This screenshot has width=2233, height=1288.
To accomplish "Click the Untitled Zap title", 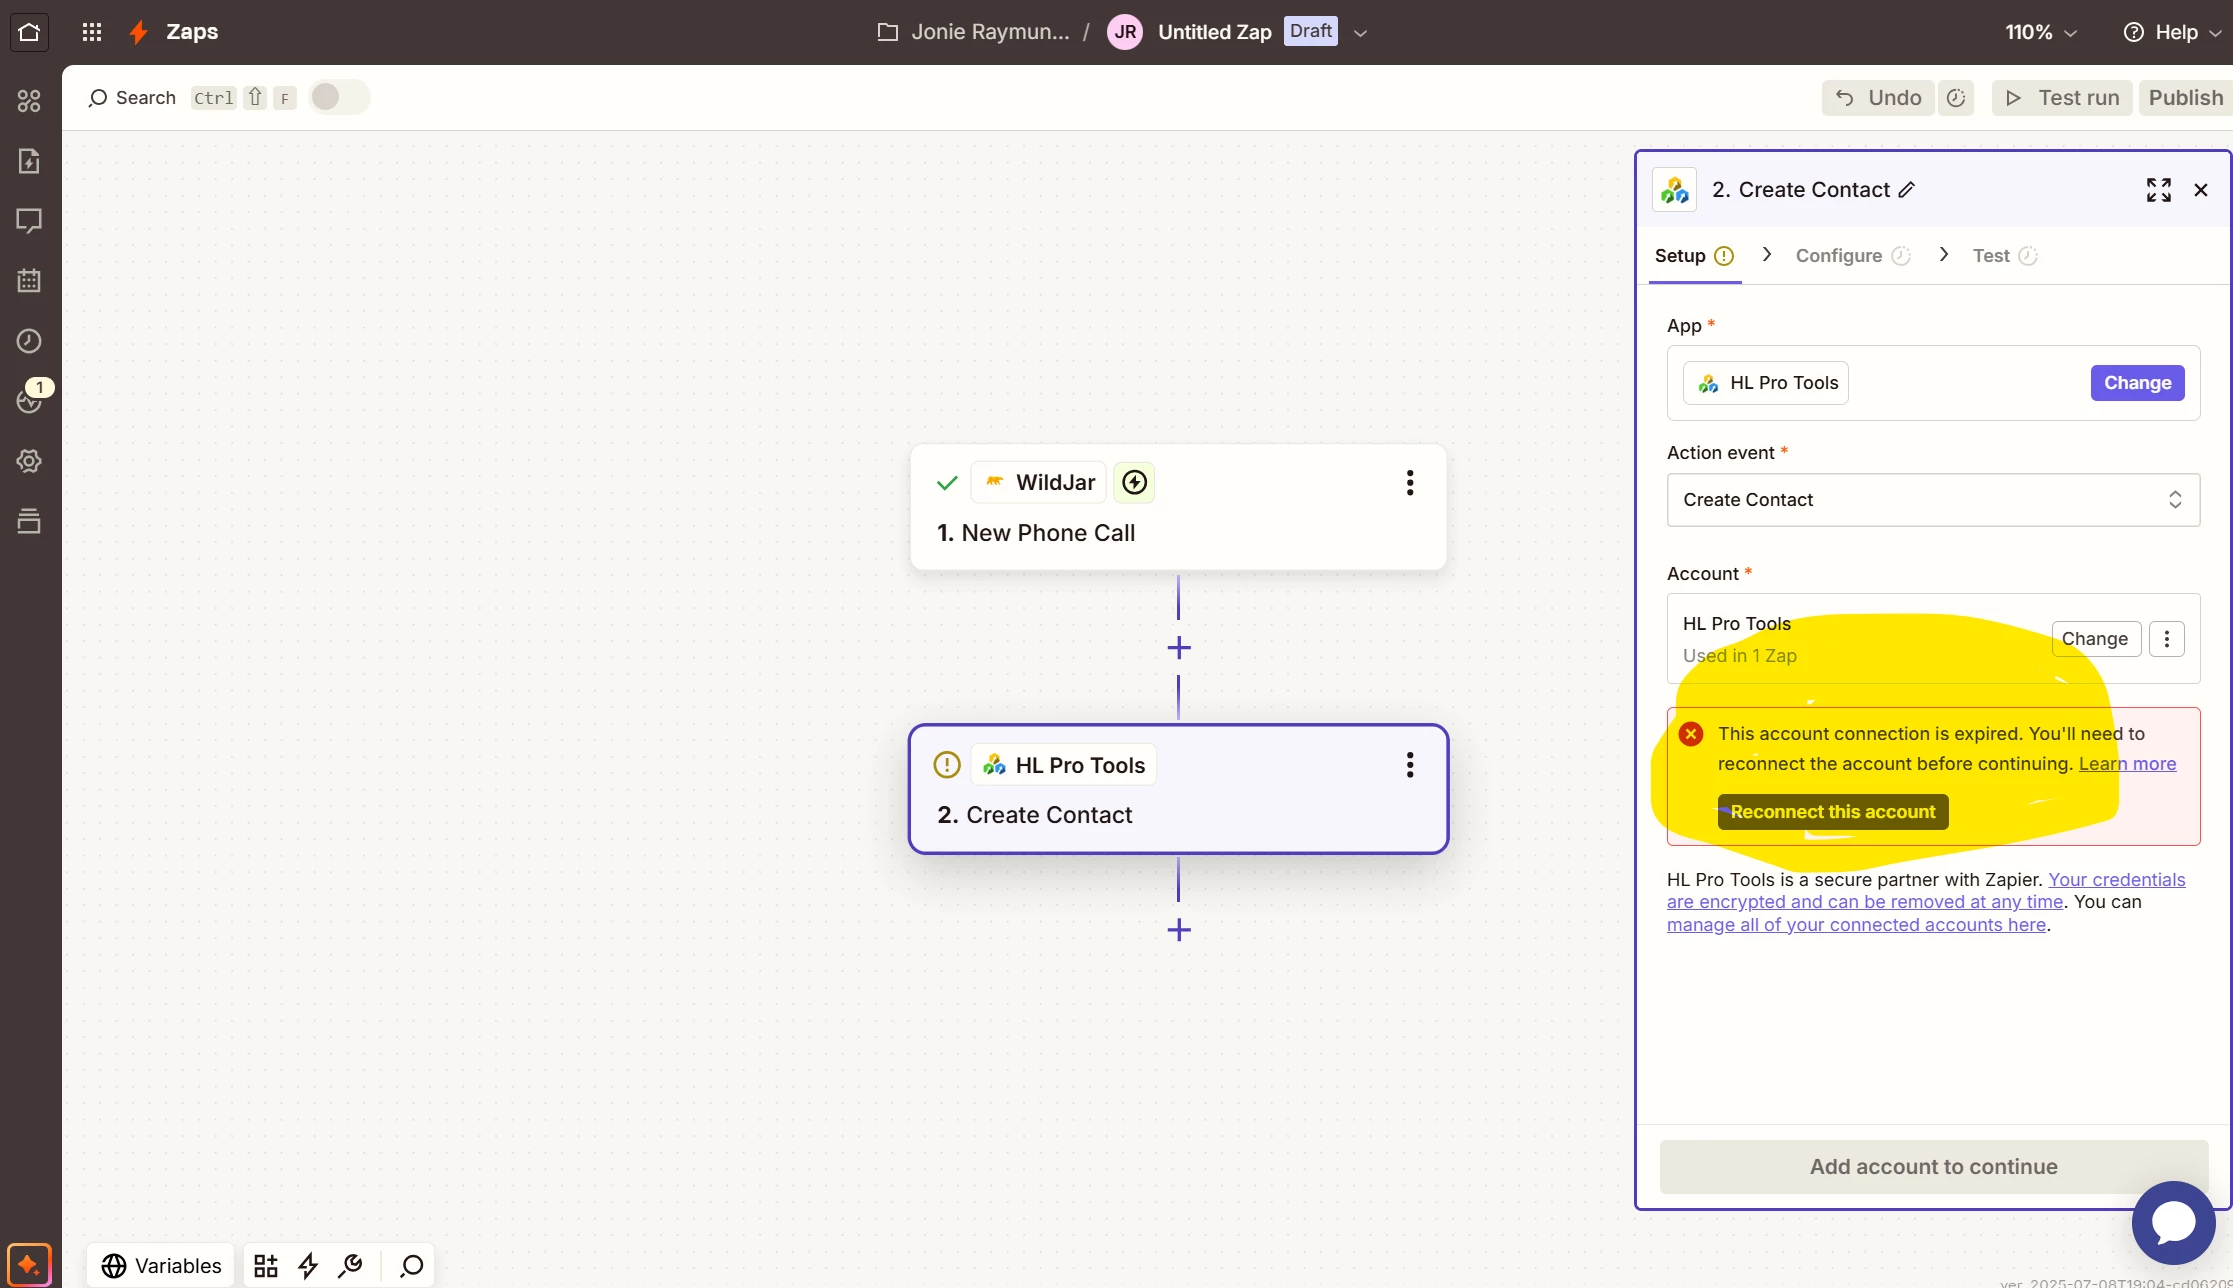I will tap(1214, 32).
